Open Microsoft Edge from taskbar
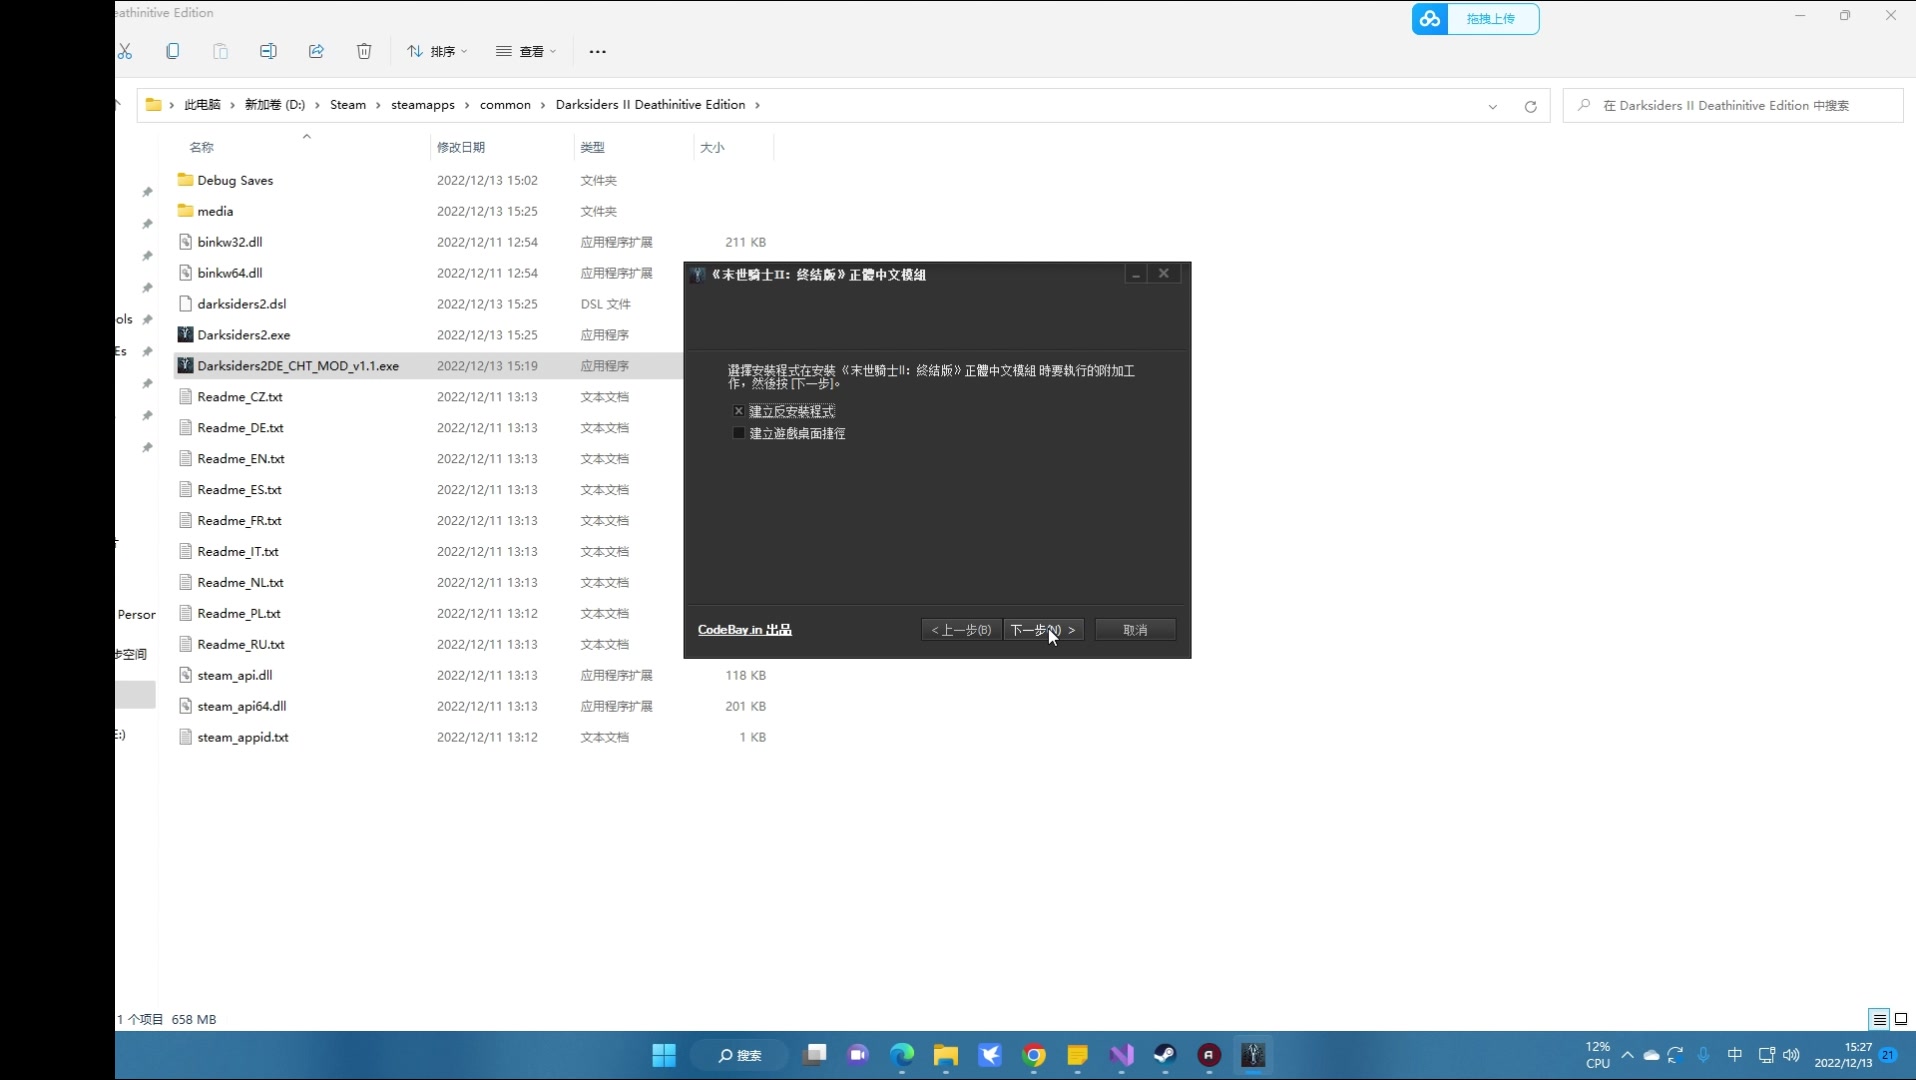 tap(902, 1055)
